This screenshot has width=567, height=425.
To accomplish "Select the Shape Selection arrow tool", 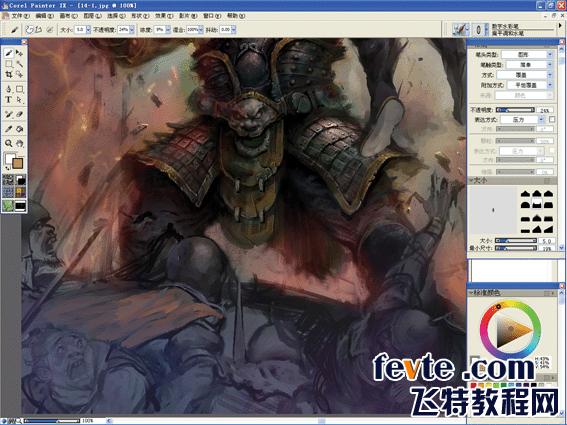I will point(20,99).
